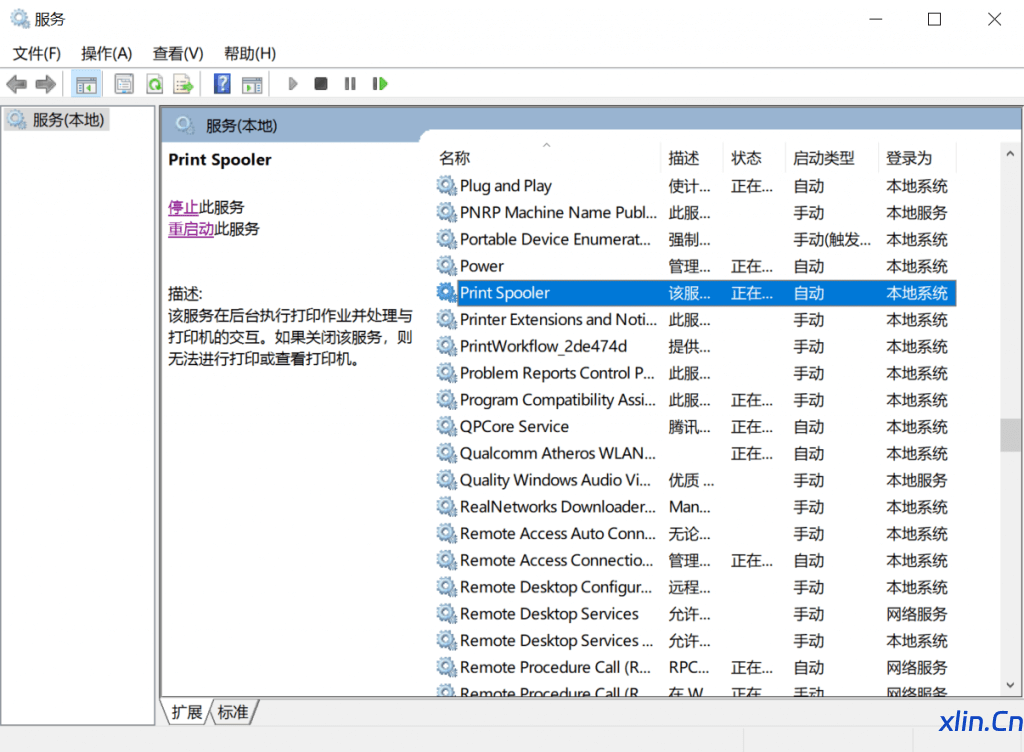Toggle the show/hide action pane icon
The height and width of the screenshot is (752, 1024).
pyautogui.click(x=251, y=84)
